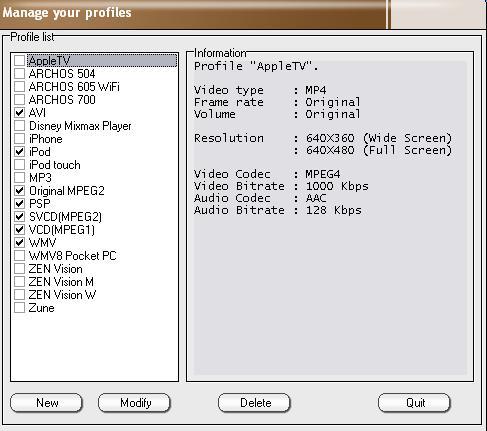Select the MP3 profile label
The image size is (487, 431).
[x=40, y=178]
